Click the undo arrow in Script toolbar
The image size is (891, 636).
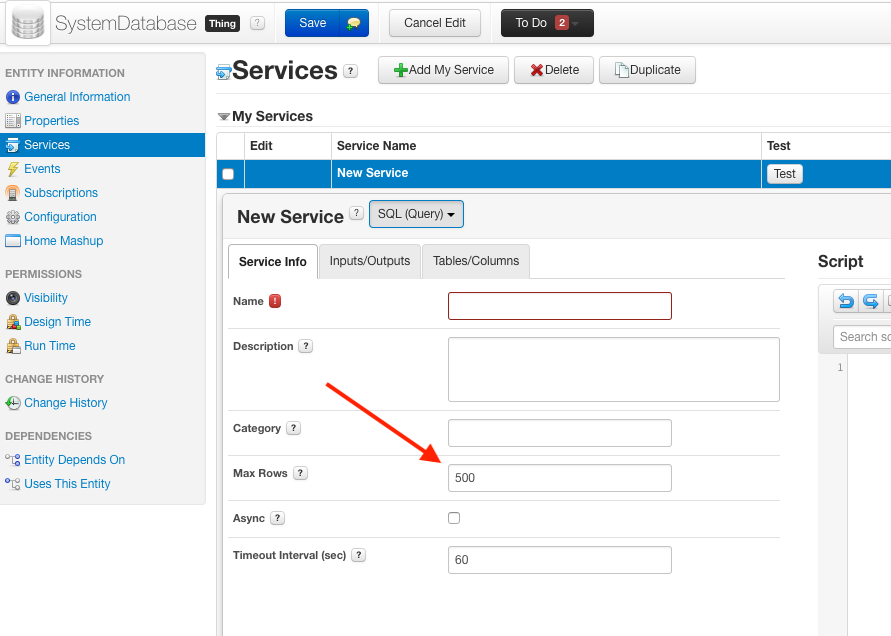[846, 301]
